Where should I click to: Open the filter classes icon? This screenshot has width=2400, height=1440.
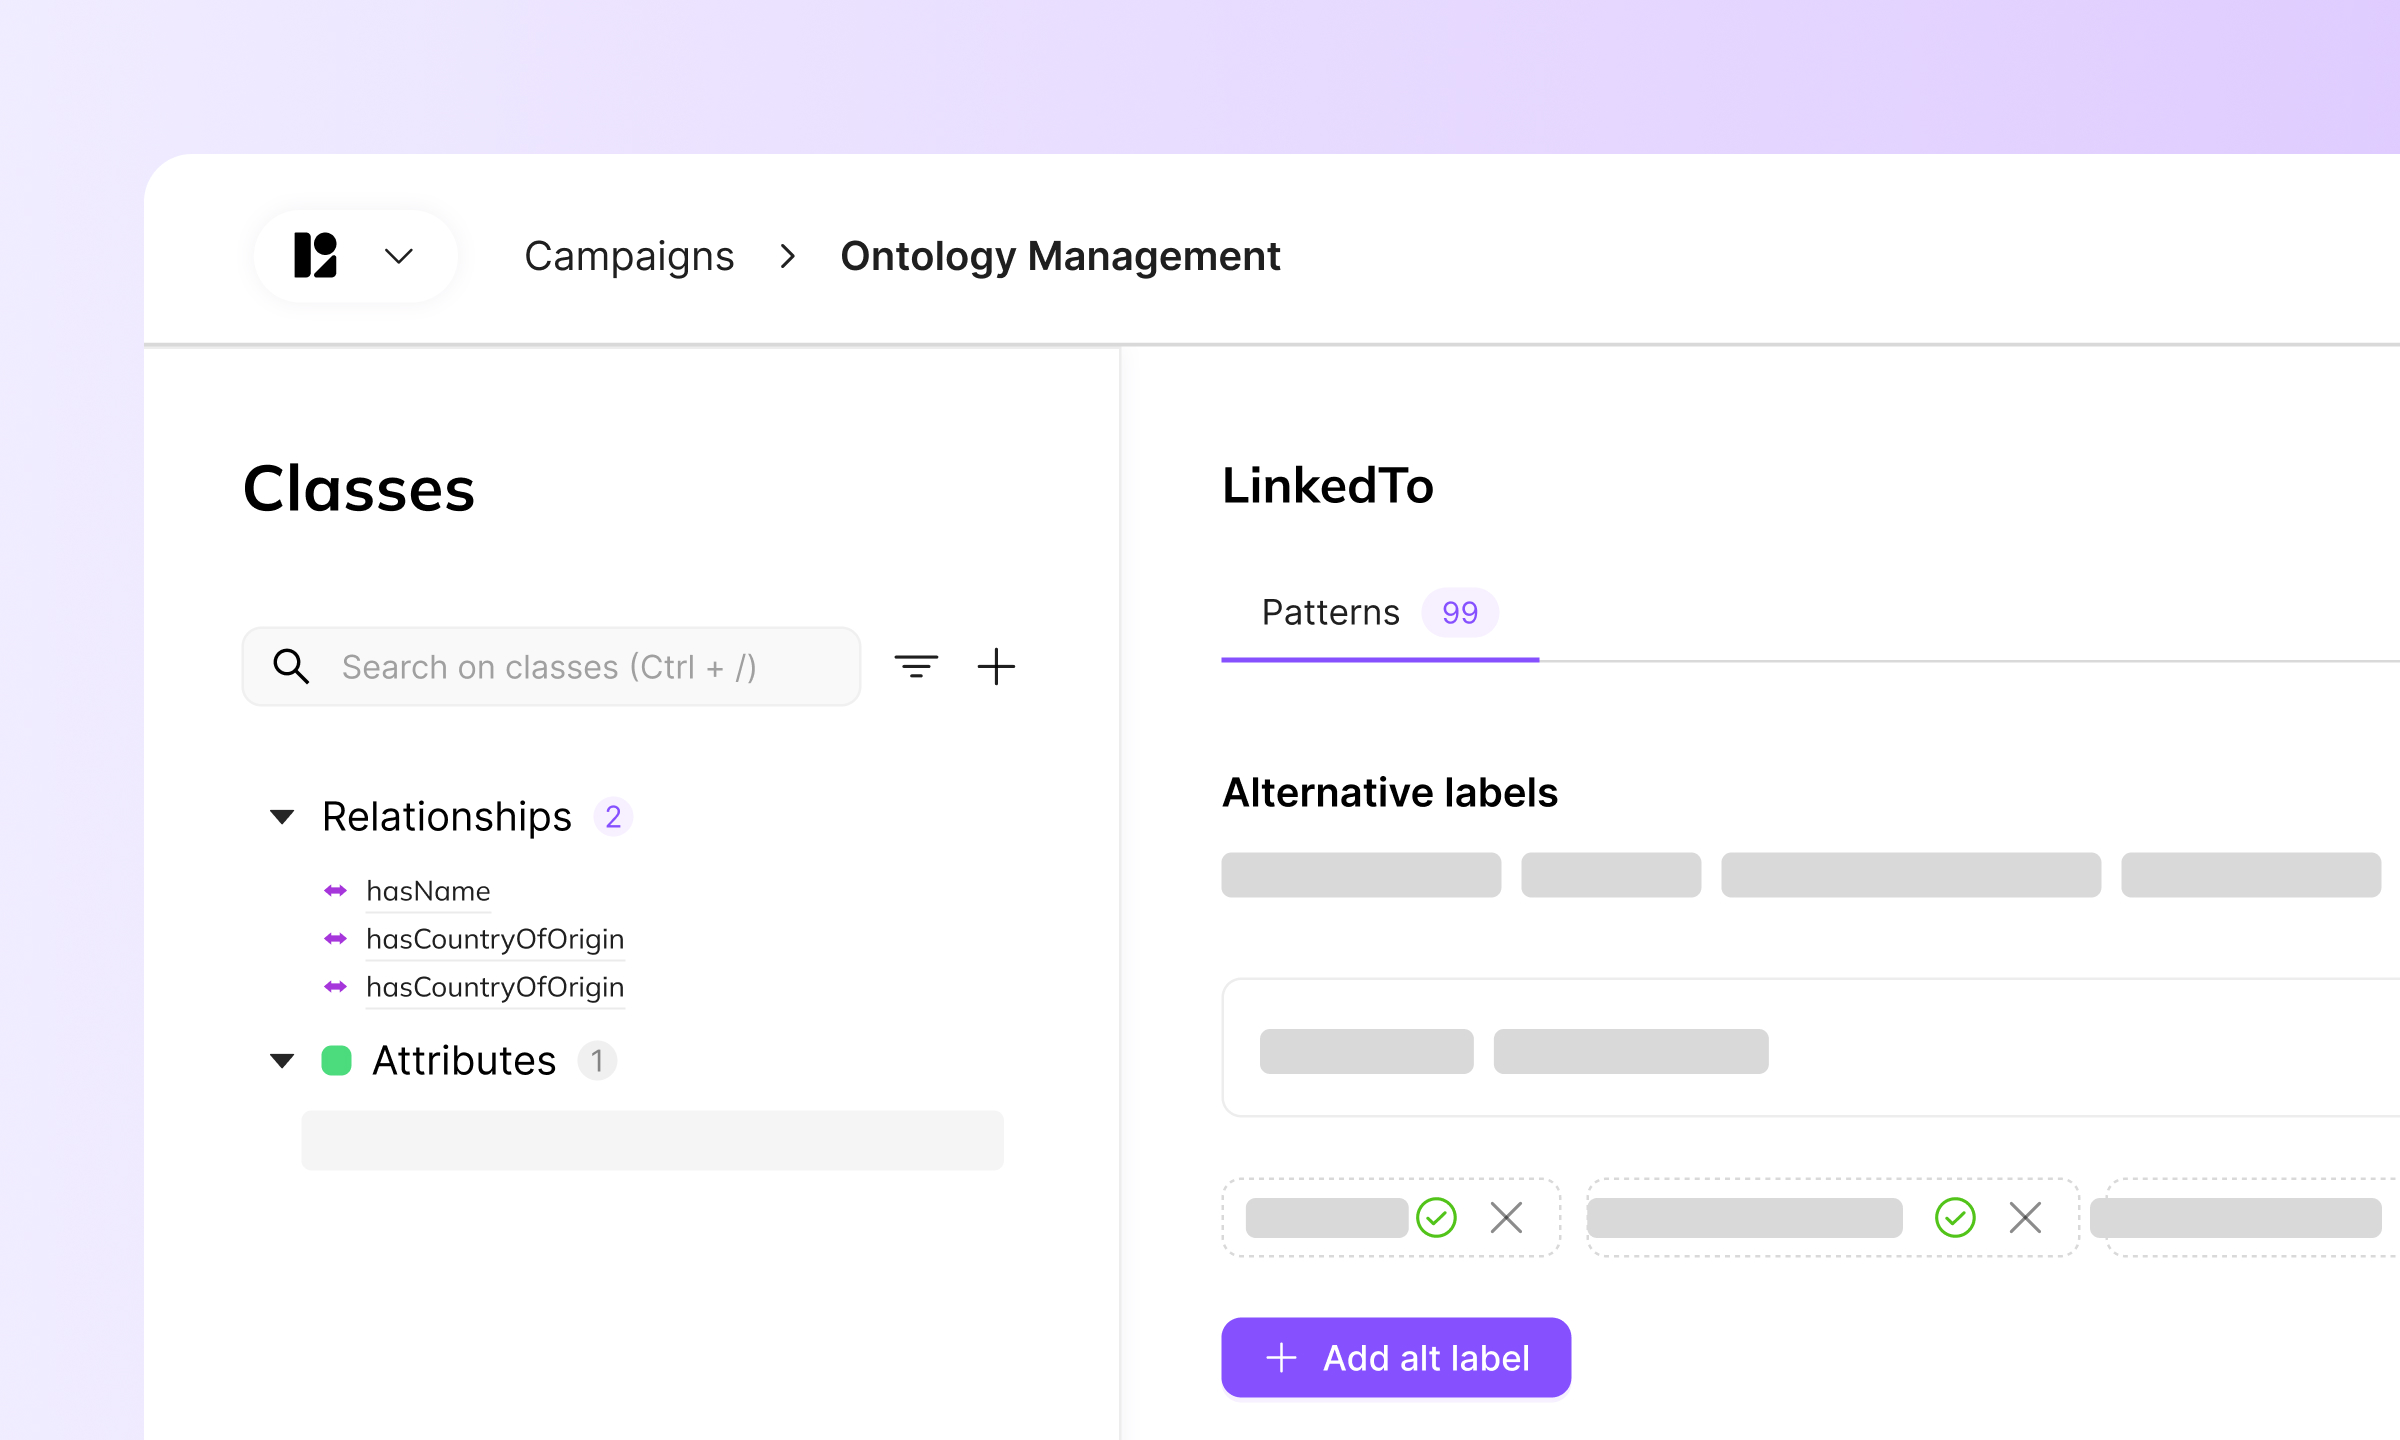coord(915,666)
